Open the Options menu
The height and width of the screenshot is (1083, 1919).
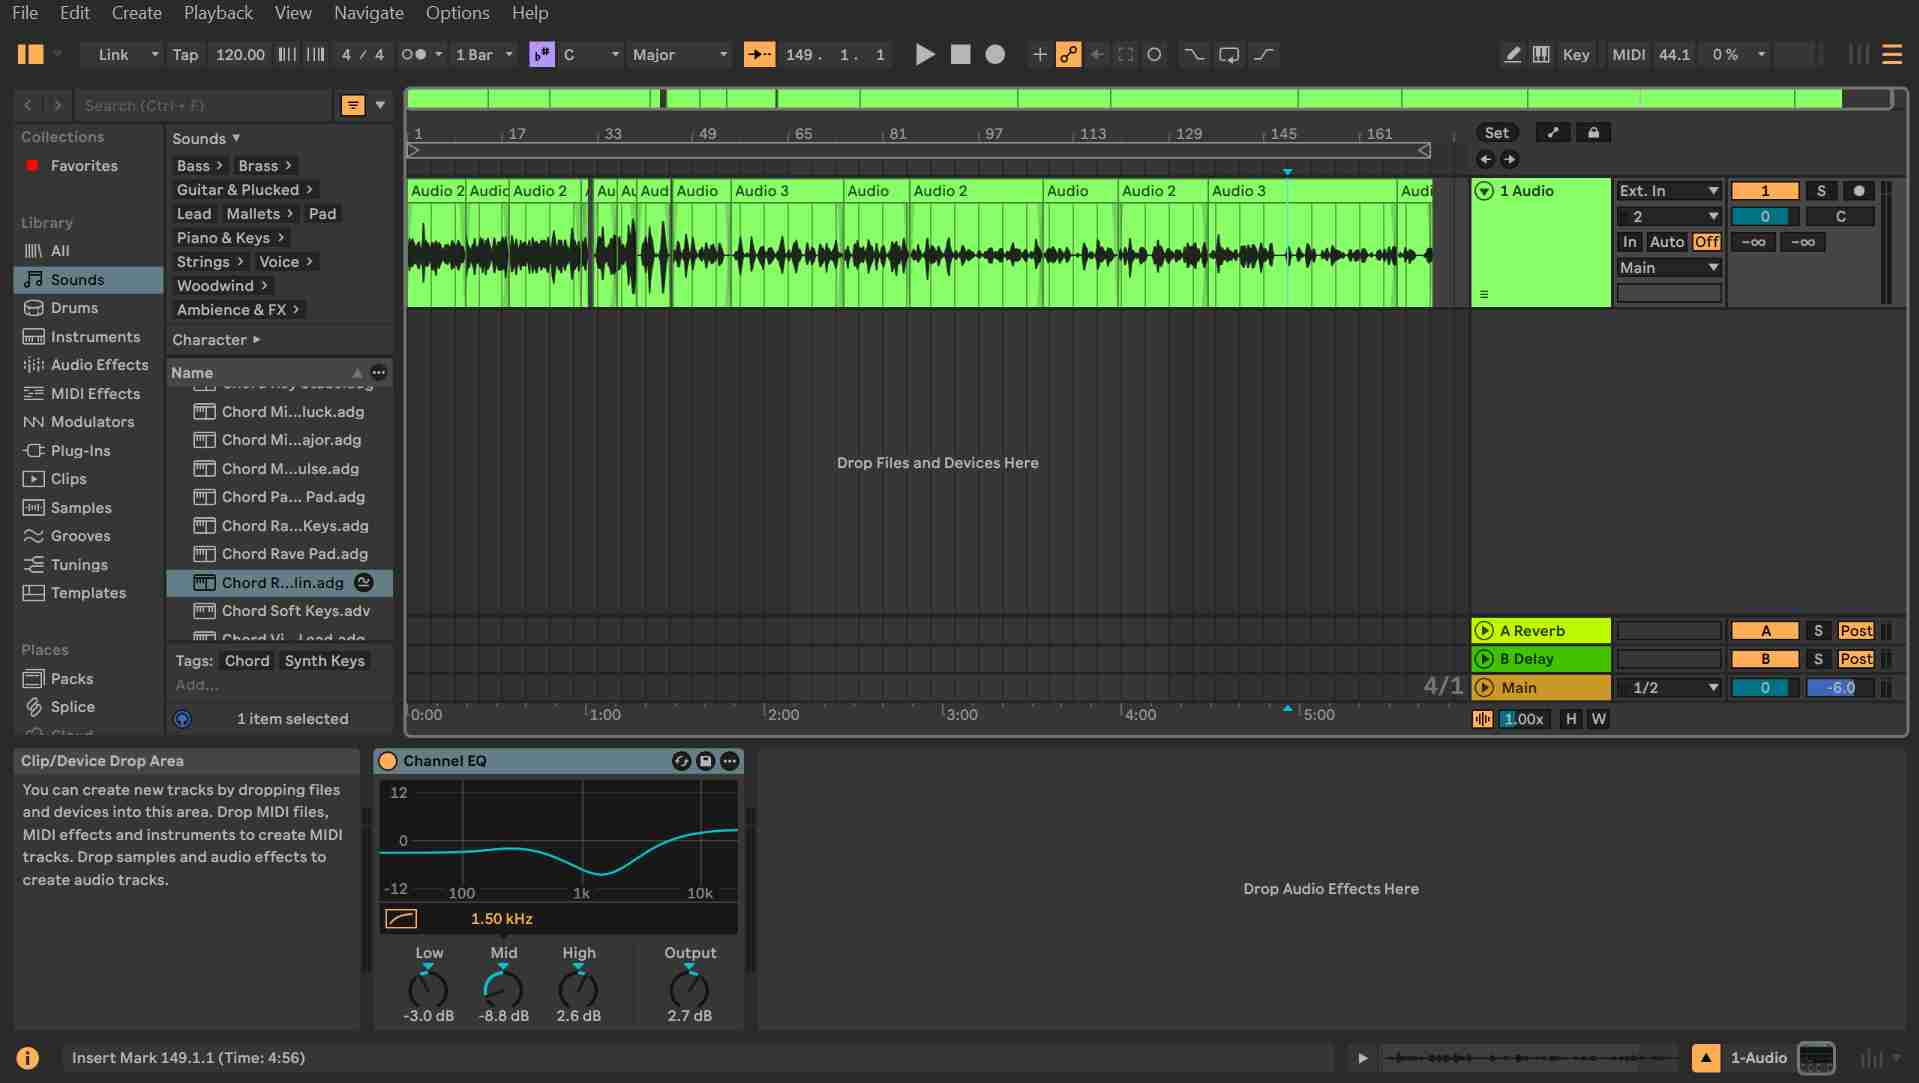457,13
